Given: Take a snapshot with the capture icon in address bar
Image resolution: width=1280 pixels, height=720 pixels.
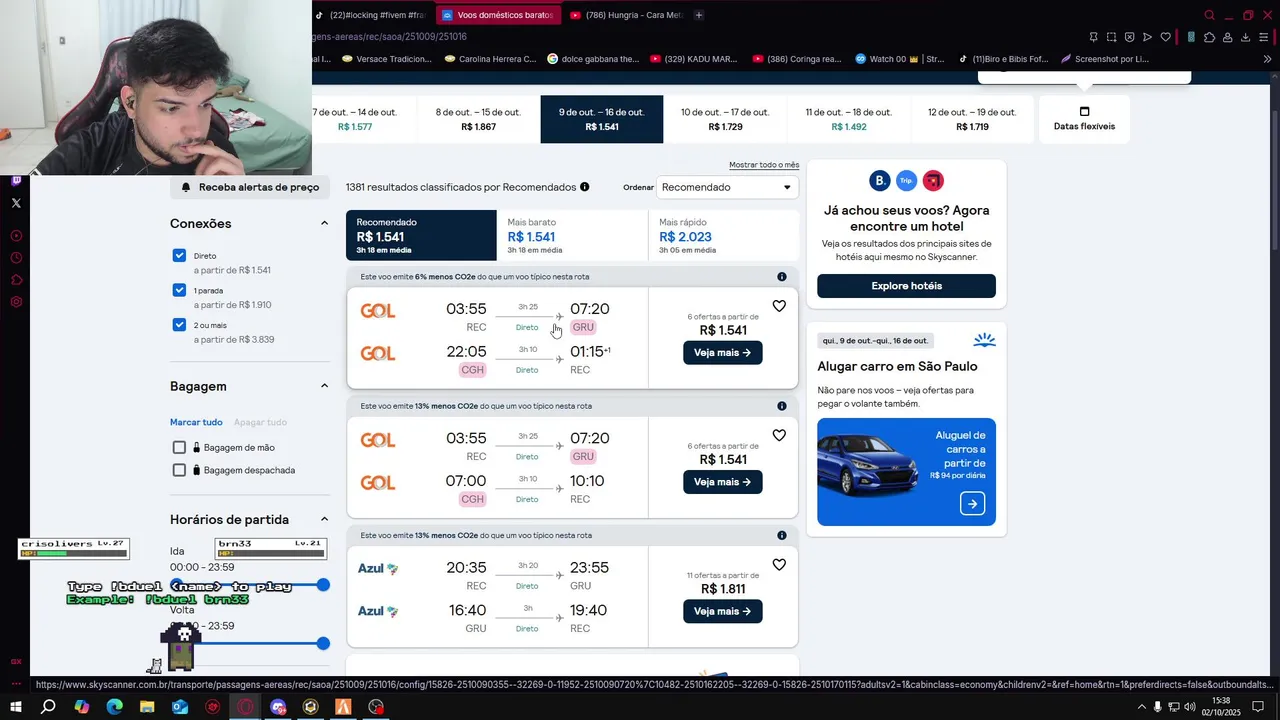Looking at the screenshot, I should pyautogui.click(x=1111, y=37).
